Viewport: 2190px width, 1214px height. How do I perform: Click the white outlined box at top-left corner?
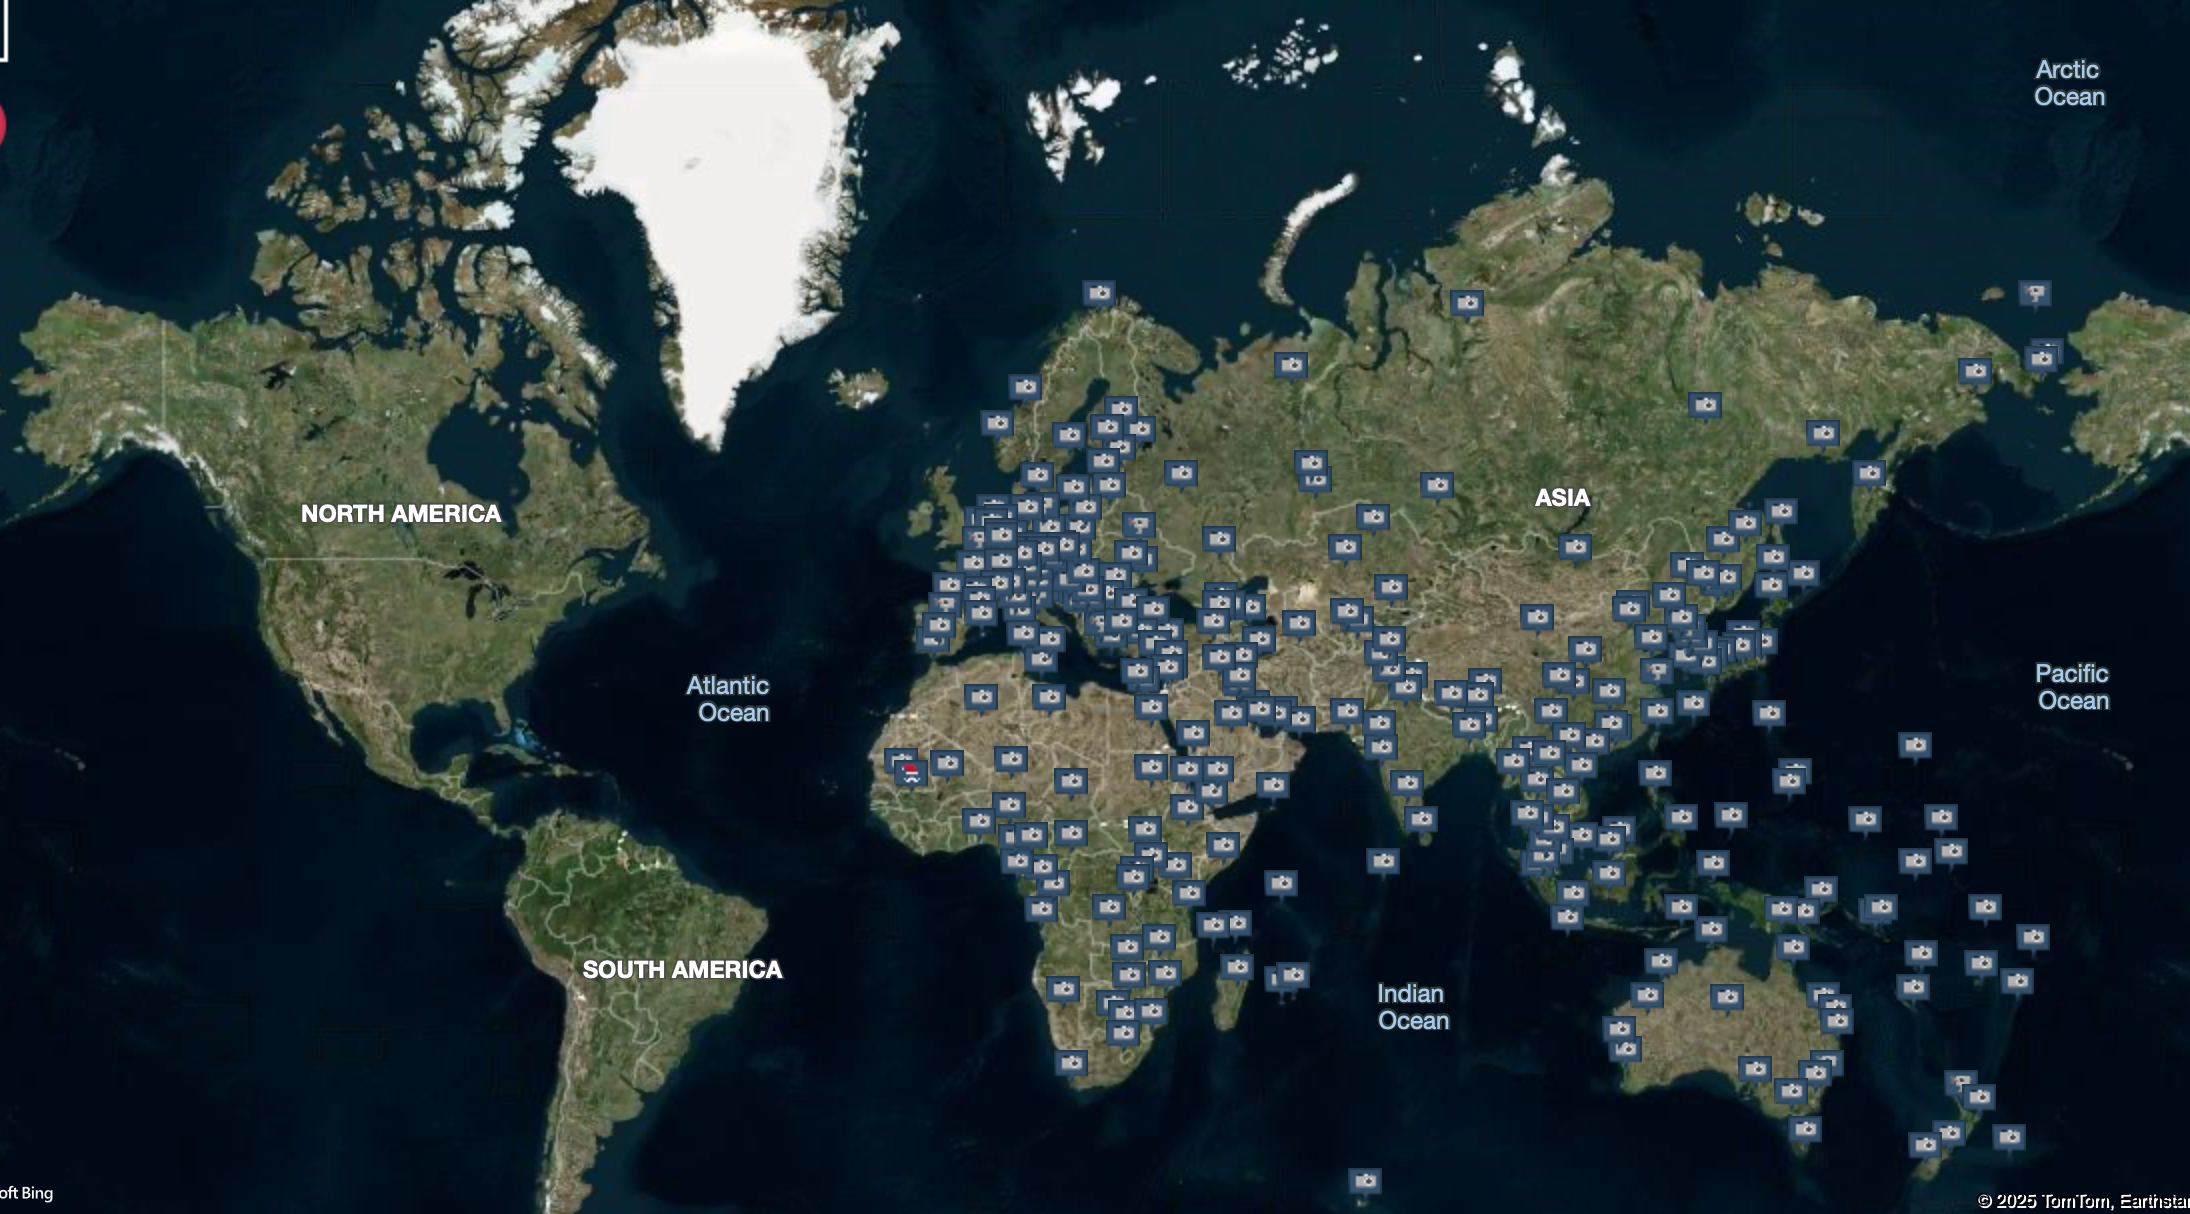tap(3, 30)
